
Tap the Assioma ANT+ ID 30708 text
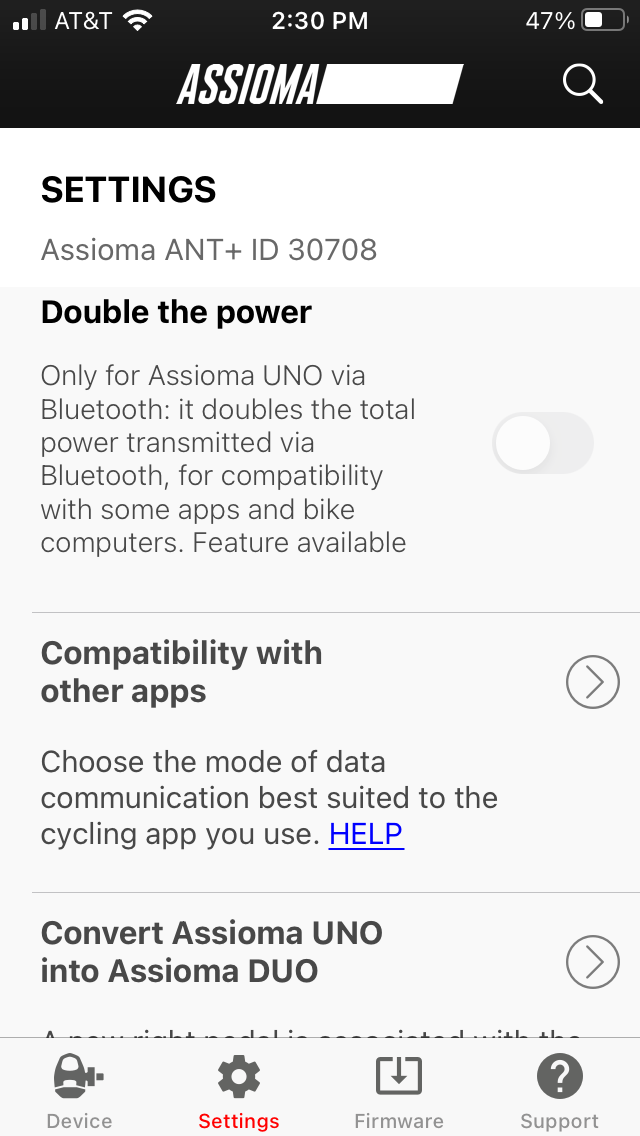coord(209,250)
